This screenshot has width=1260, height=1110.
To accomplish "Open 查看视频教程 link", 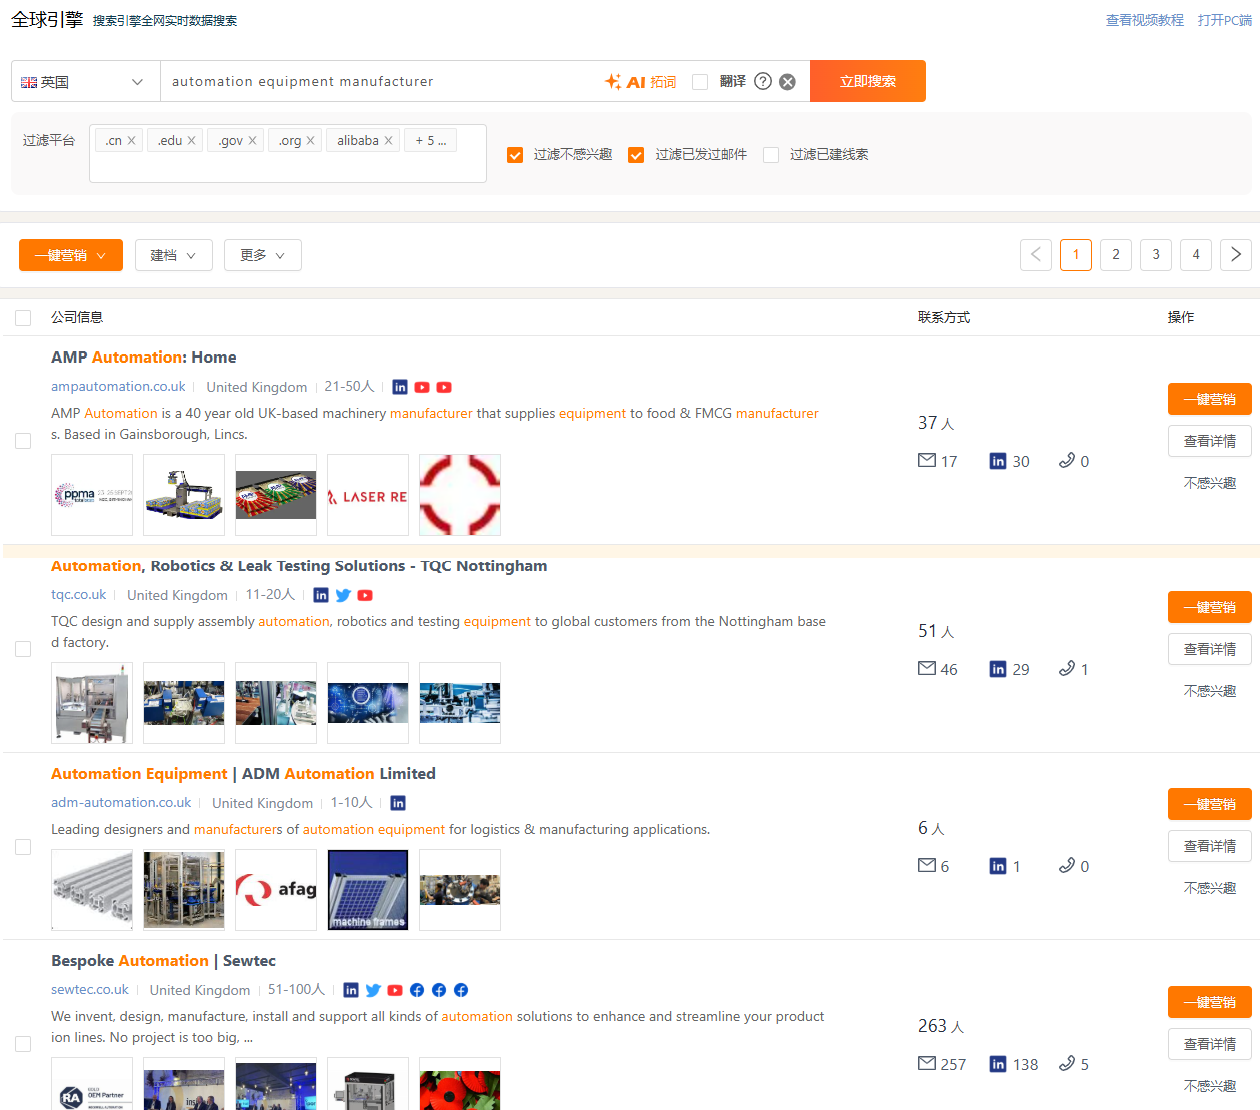I will click(x=1145, y=20).
